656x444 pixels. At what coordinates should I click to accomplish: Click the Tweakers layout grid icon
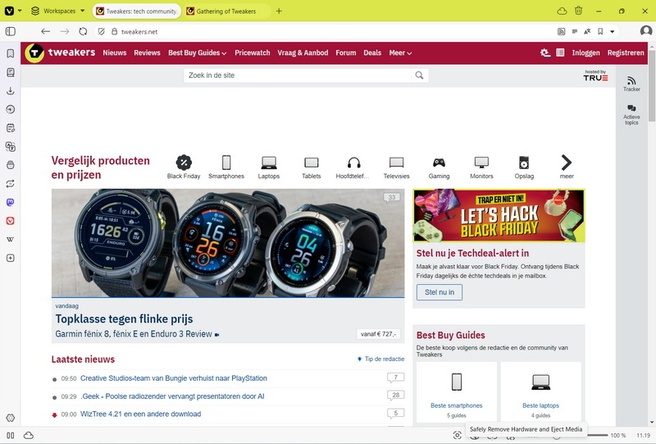pyautogui.click(x=560, y=53)
